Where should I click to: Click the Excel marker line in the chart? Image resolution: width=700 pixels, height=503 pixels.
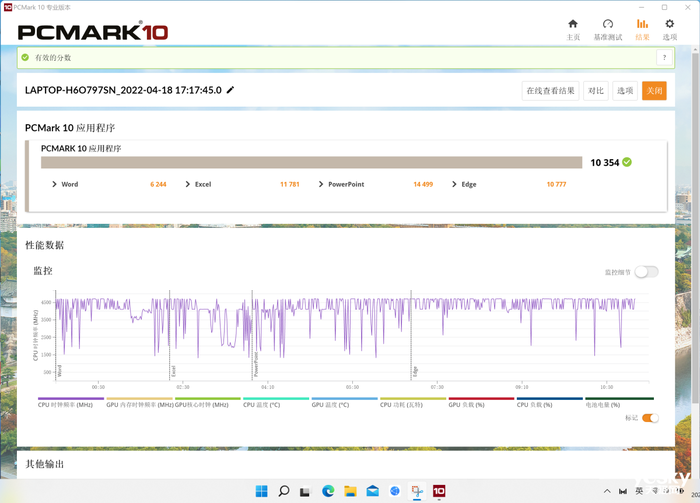pos(170,335)
